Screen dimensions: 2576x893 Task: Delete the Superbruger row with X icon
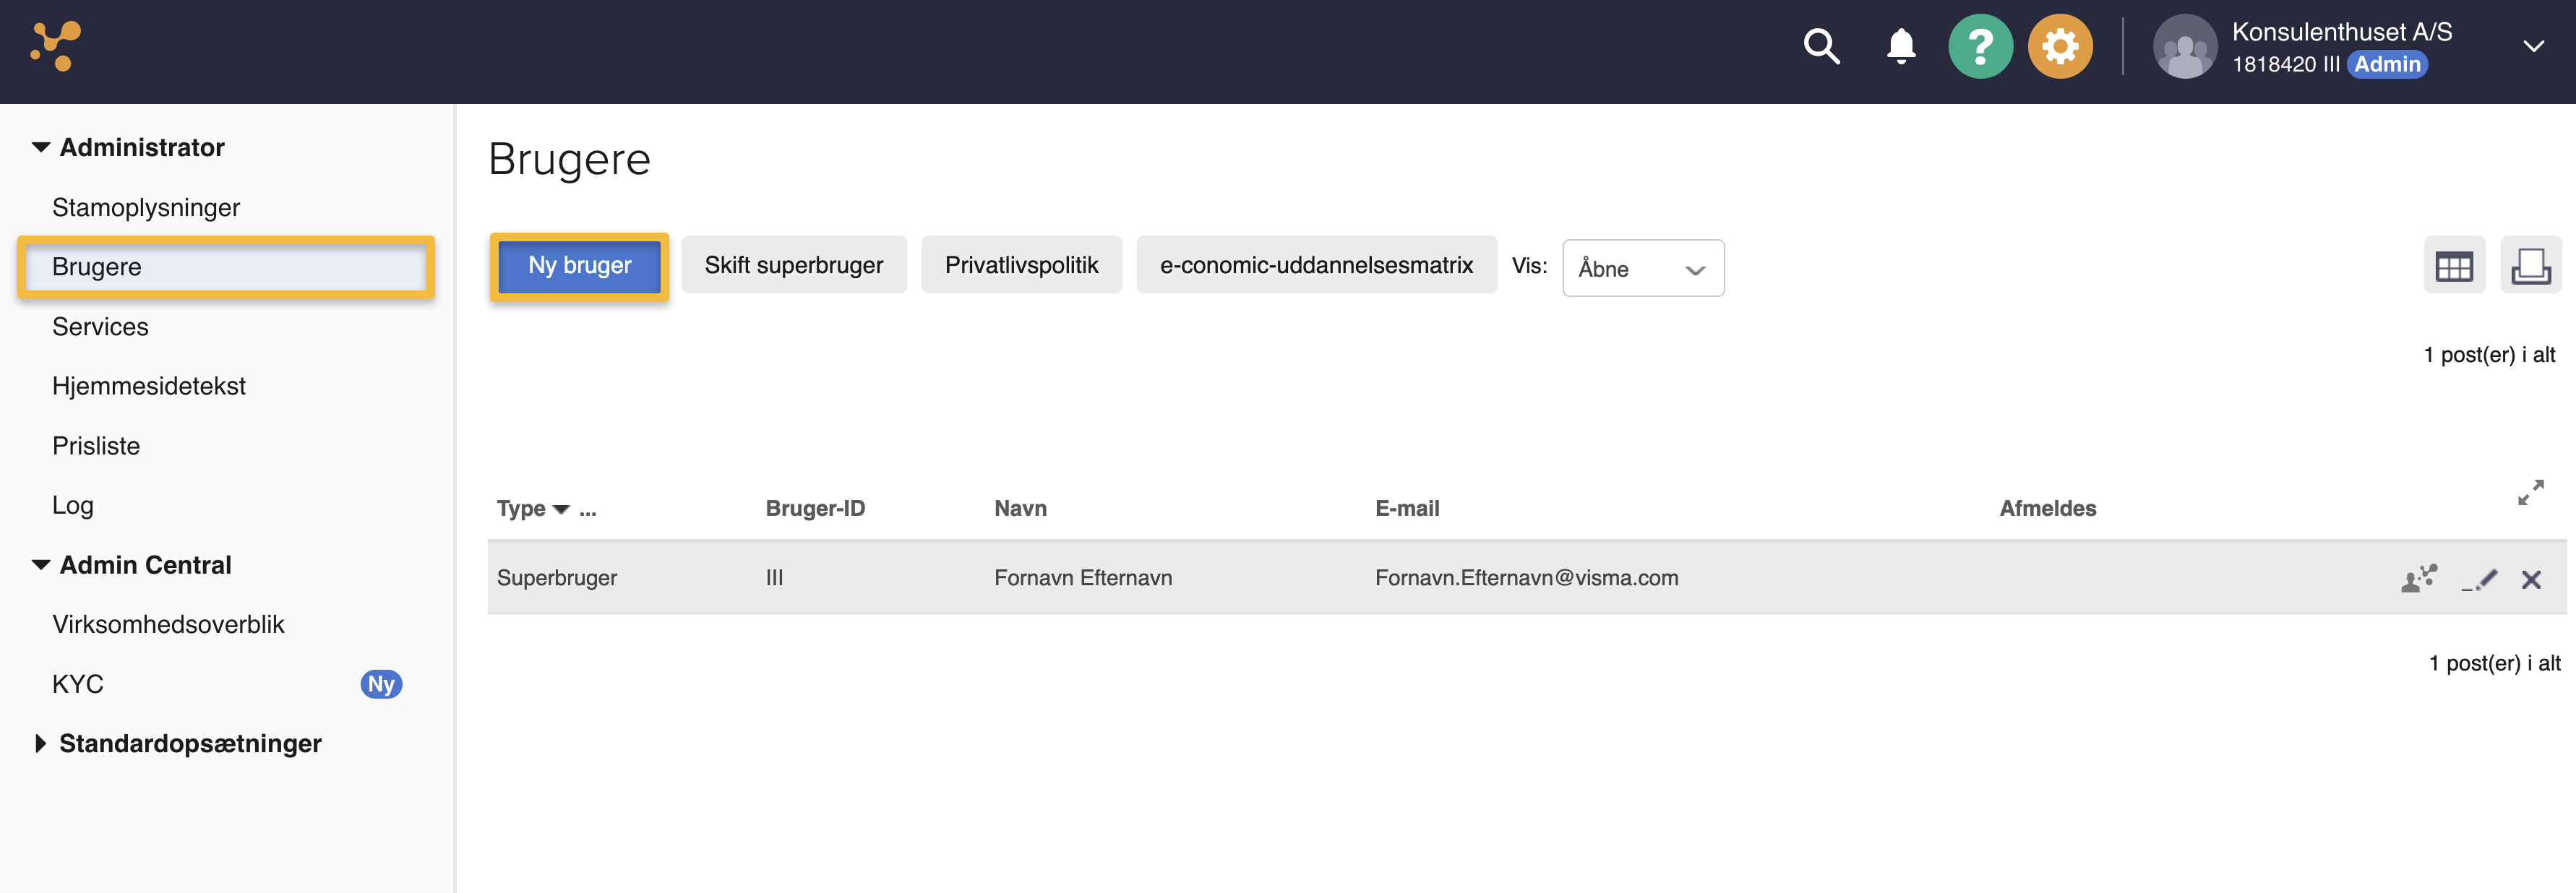(2531, 579)
